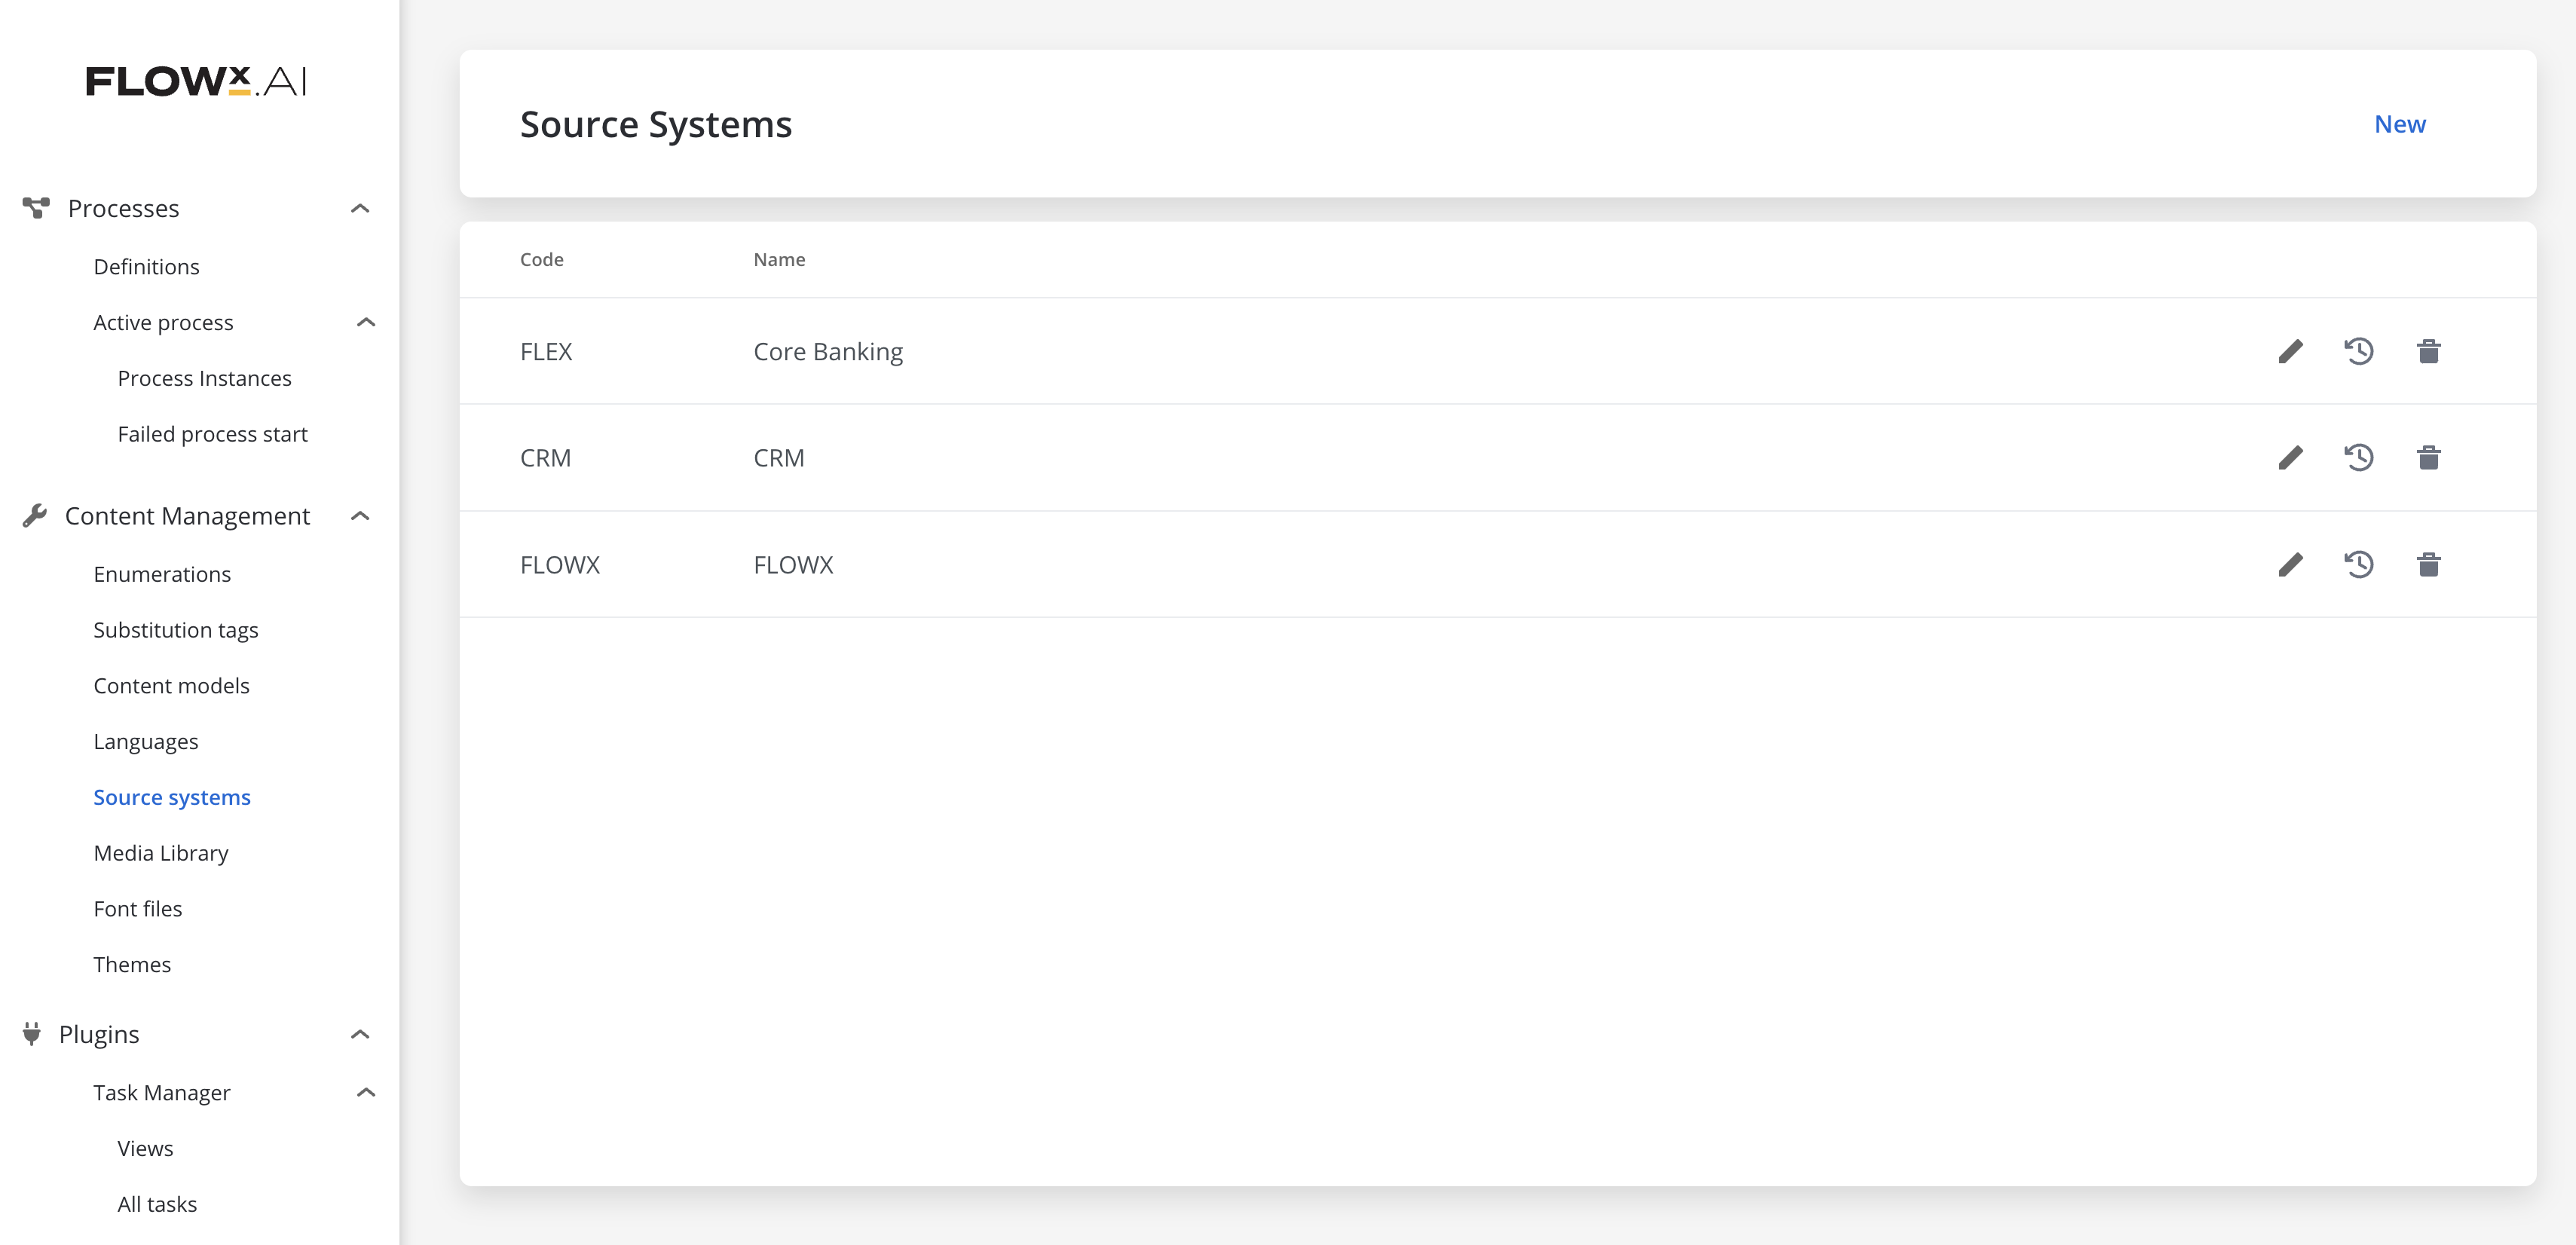The height and width of the screenshot is (1245, 2576).
Task: Edit the FLOWX source system
Action: [2290, 565]
